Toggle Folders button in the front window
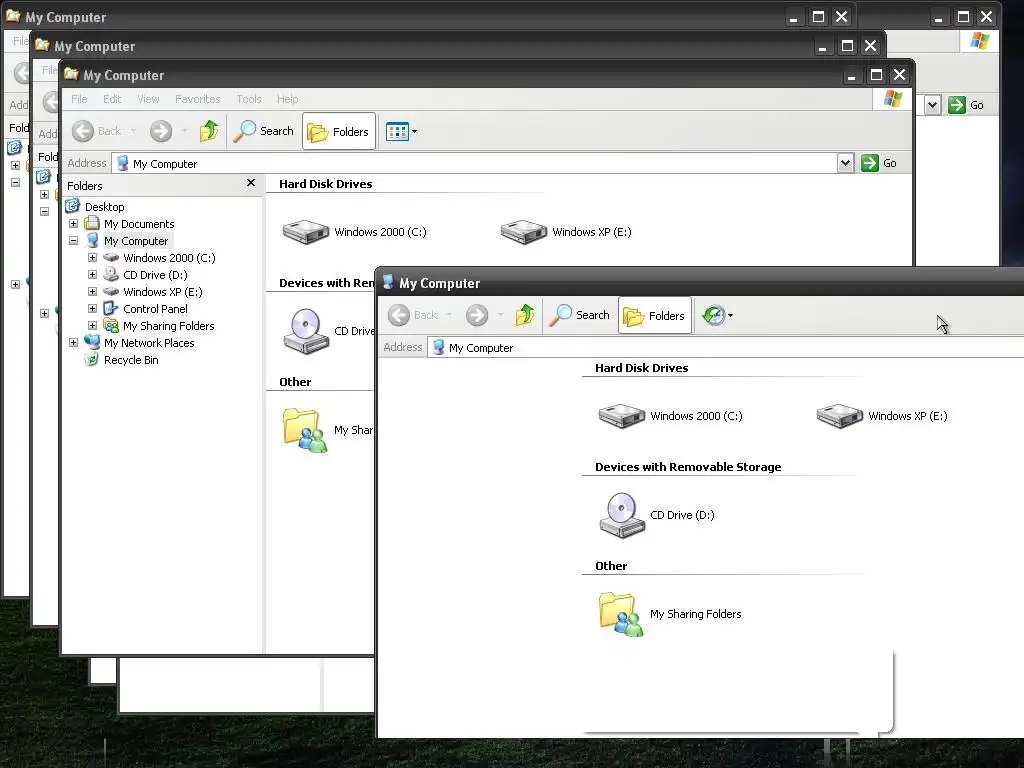 [654, 315]
